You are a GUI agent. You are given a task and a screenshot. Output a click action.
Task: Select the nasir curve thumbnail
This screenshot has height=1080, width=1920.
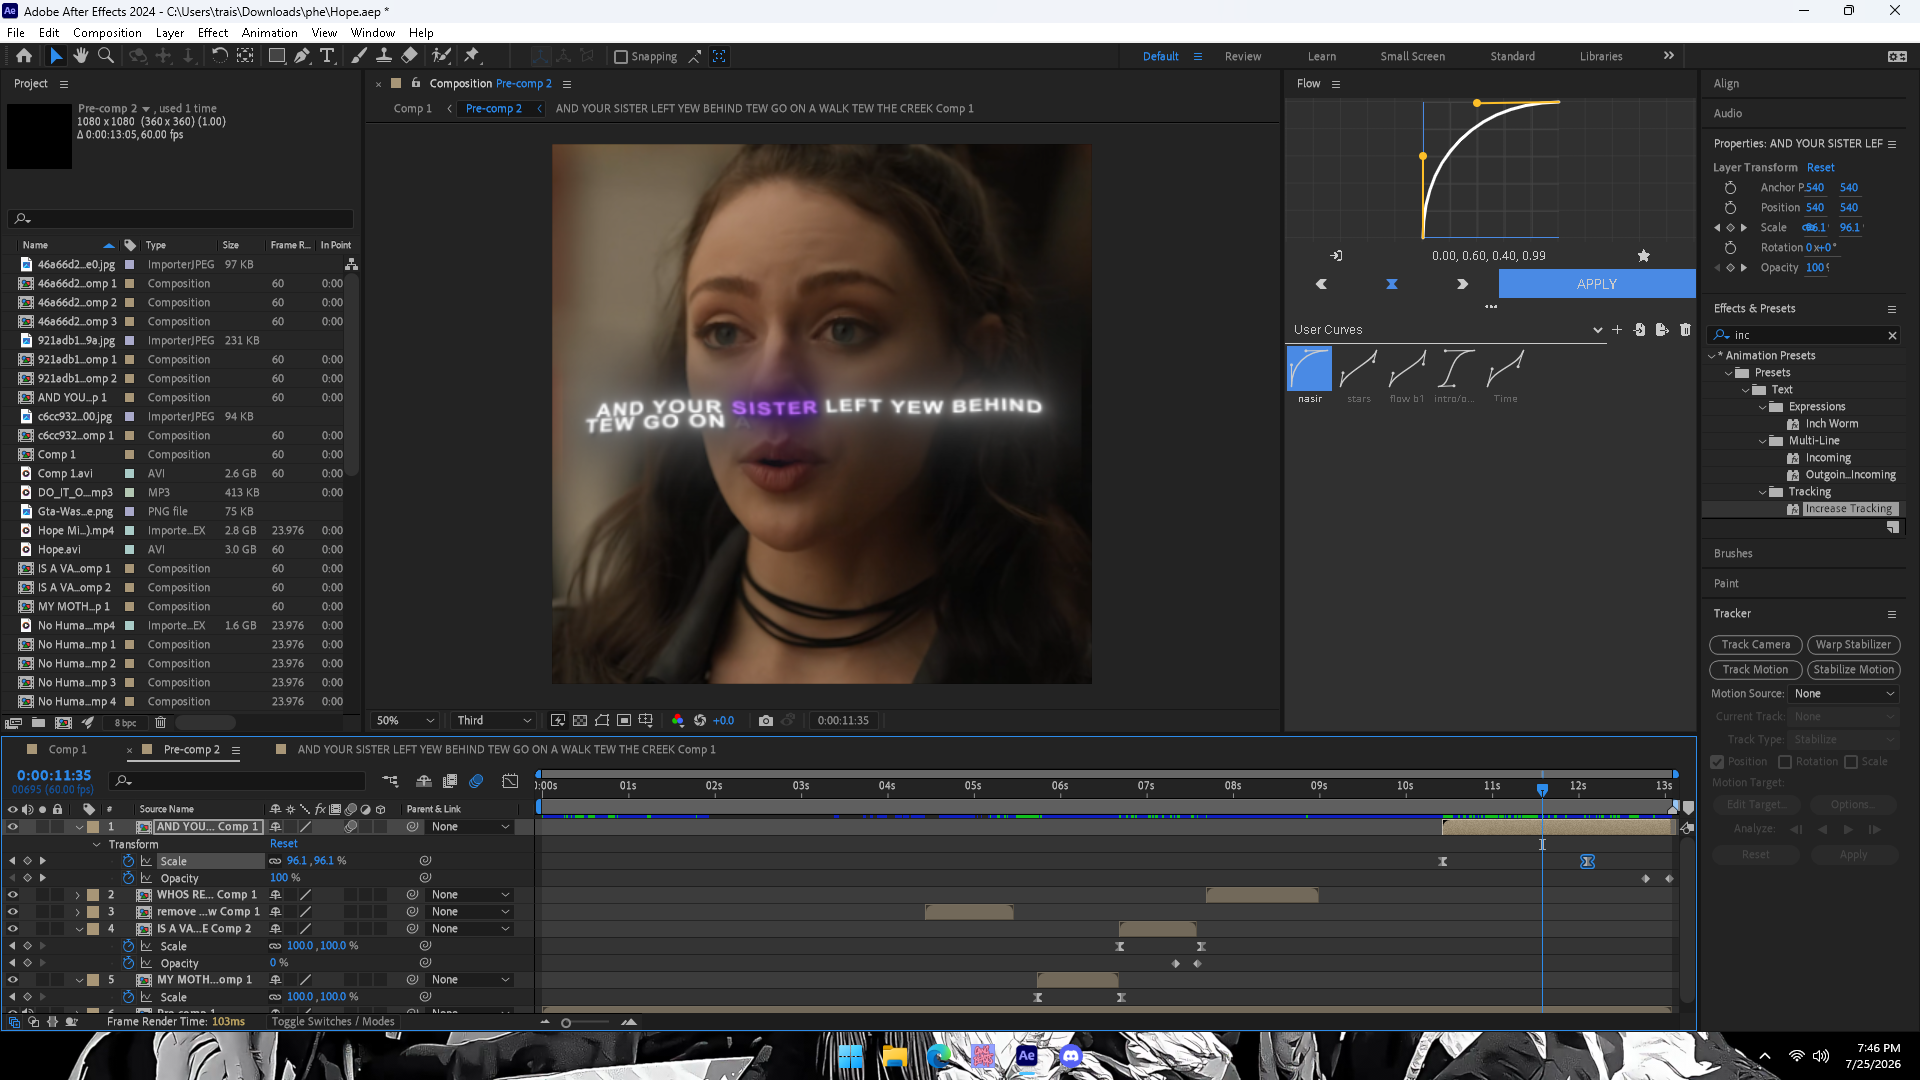(1309, 369)
